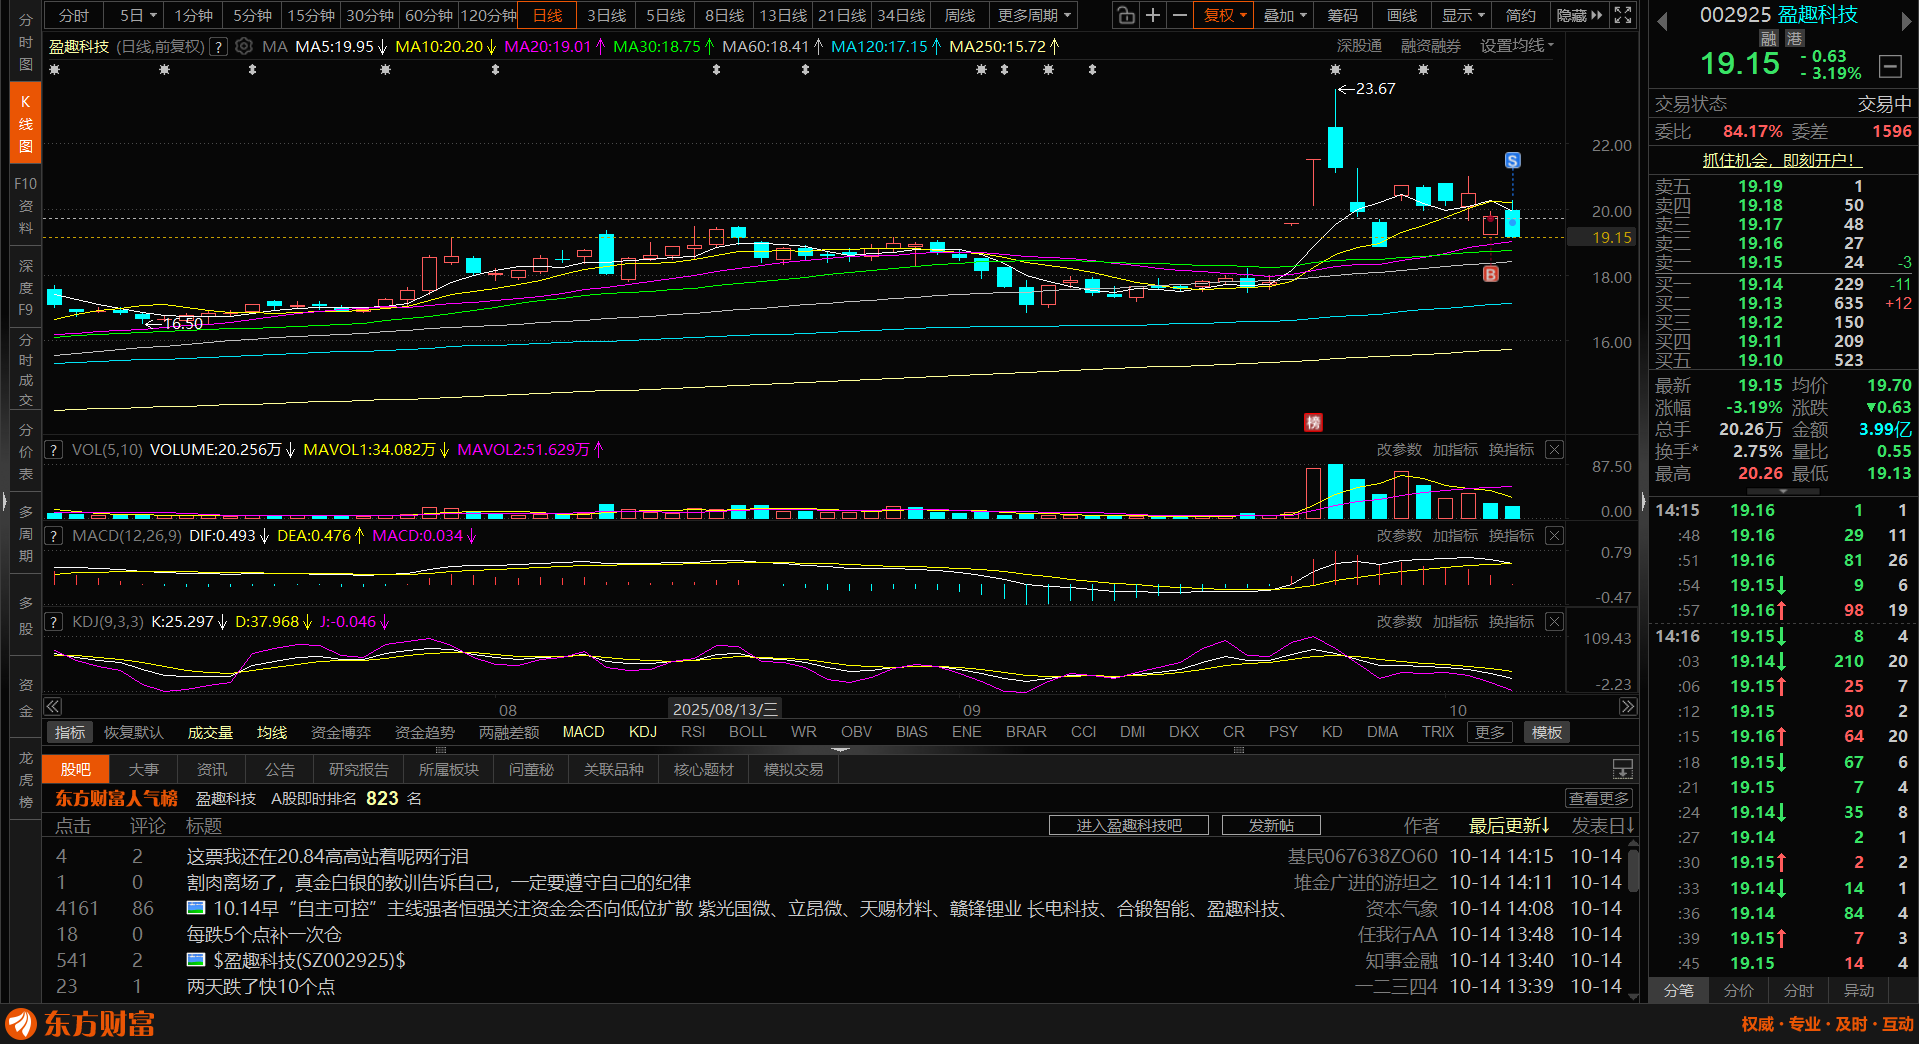Jump the chart timeline to the earliest data
The image size is (1919, 1044).
(x=53, y=707)
